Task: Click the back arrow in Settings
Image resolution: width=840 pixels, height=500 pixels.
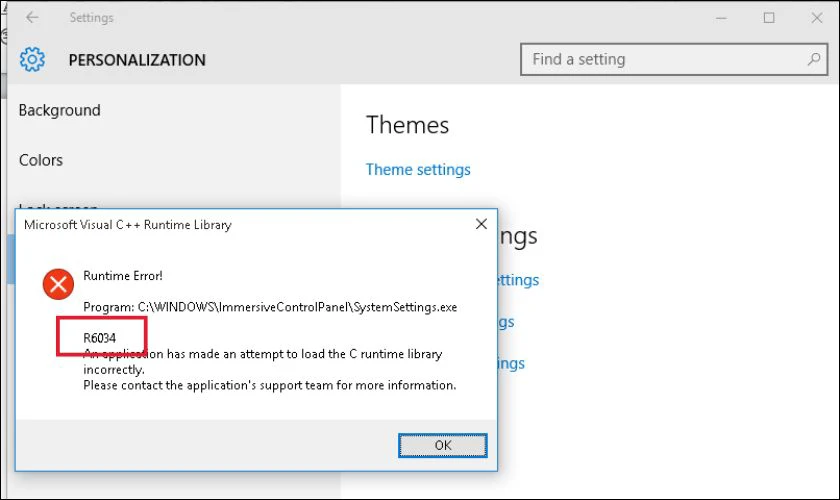Action: pos(32,17)
